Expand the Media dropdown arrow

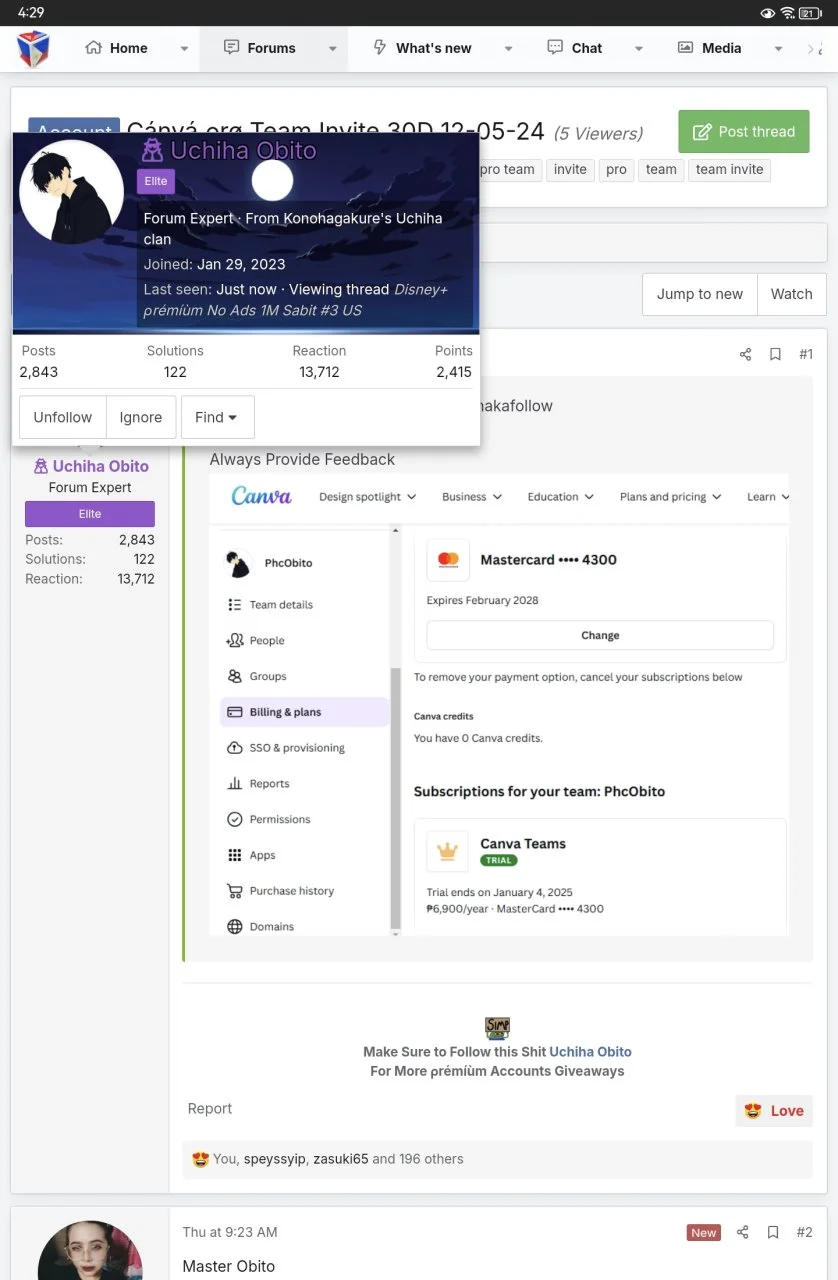click(778, 48)
